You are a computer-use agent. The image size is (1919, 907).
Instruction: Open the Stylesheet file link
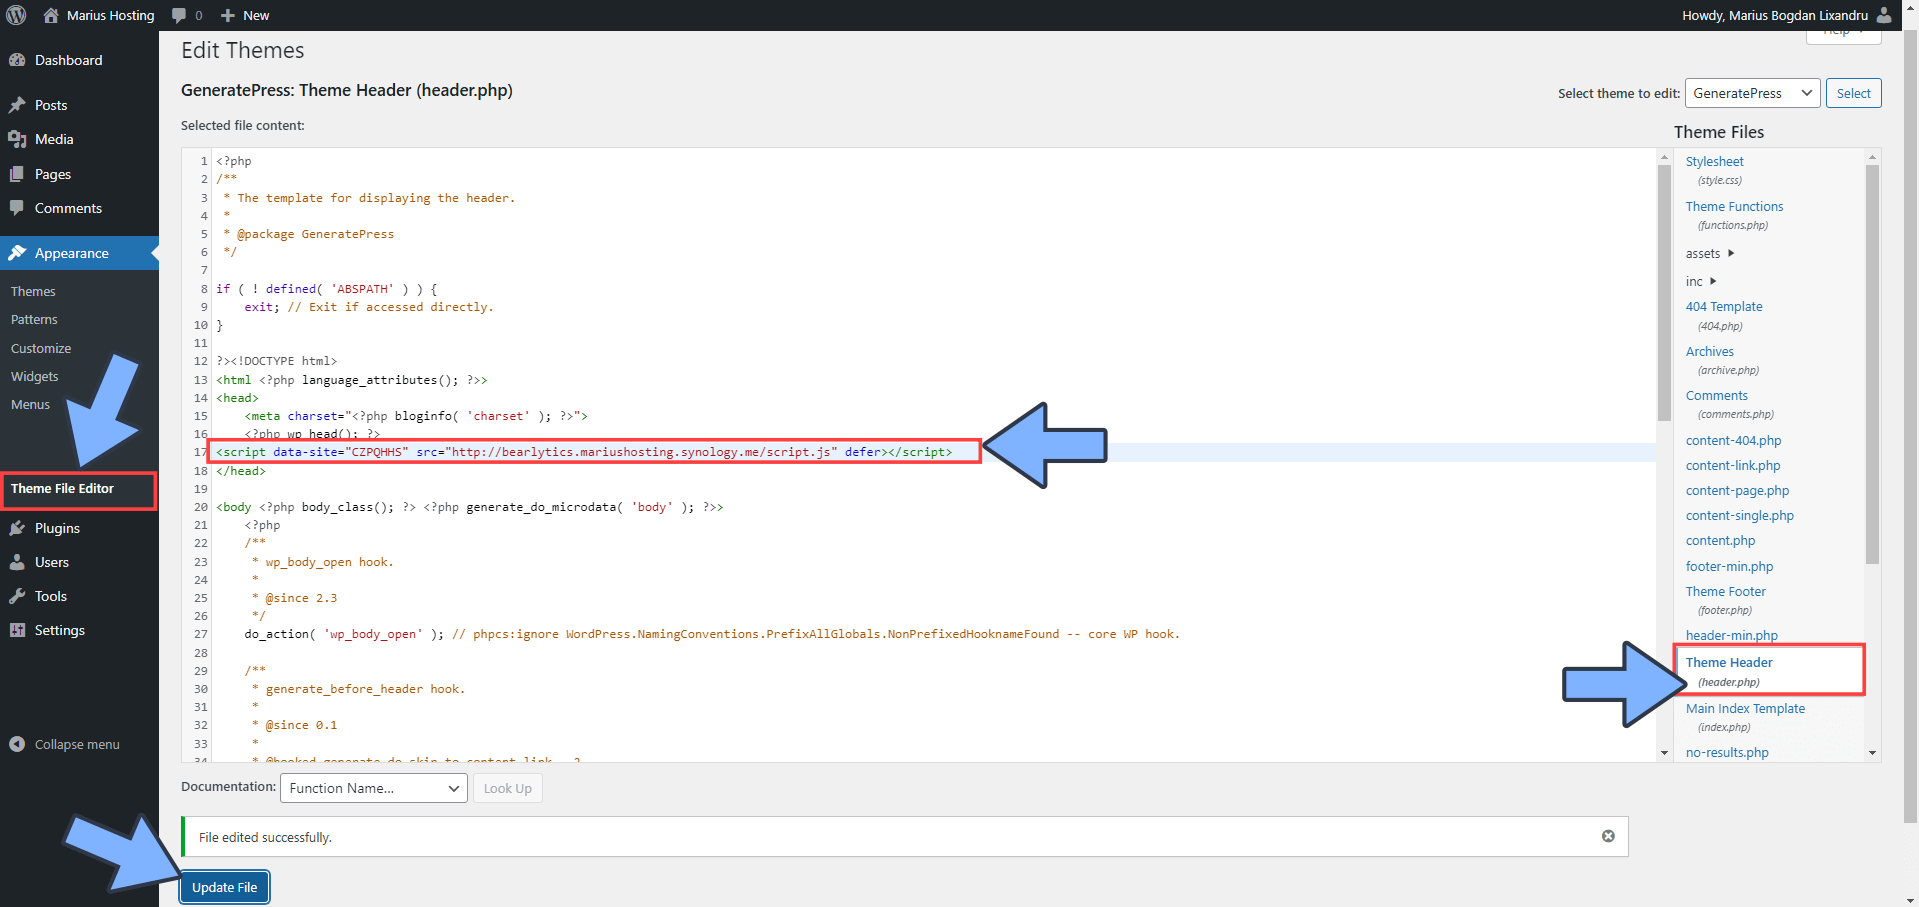coord(1714,161)
